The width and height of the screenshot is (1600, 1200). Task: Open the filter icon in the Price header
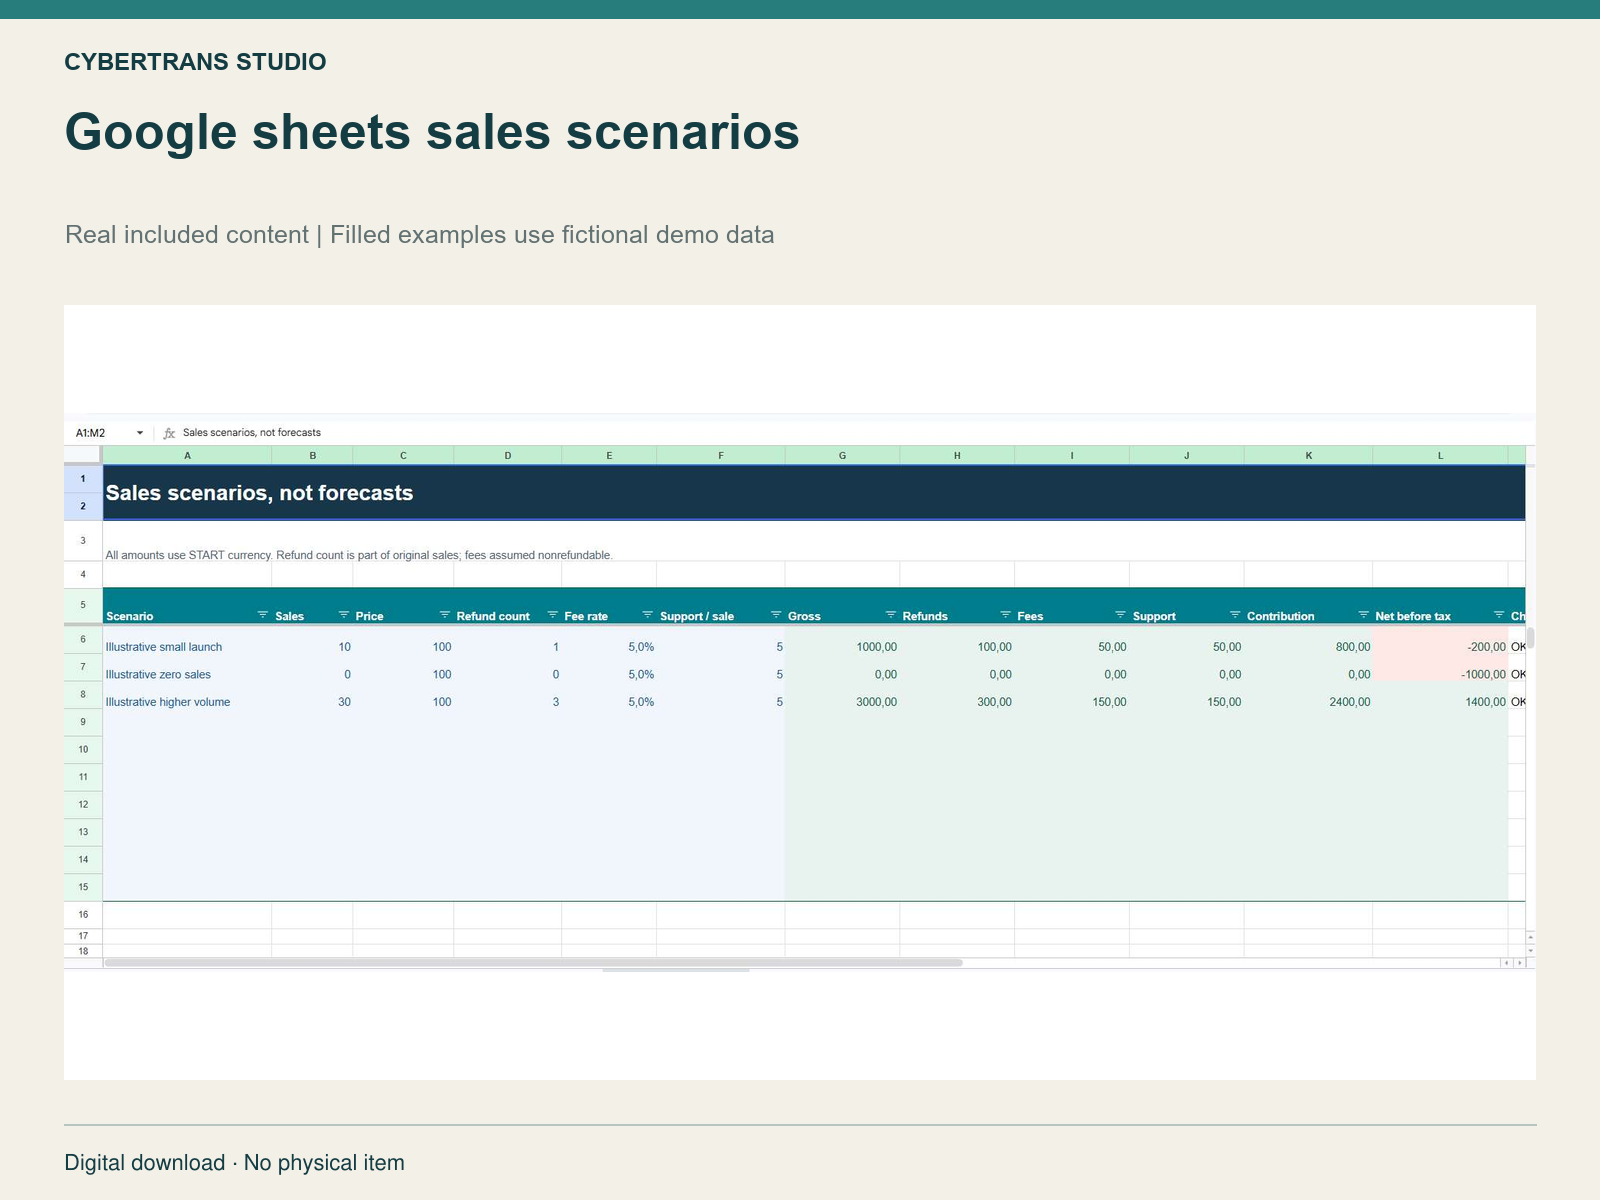(445, 615)
